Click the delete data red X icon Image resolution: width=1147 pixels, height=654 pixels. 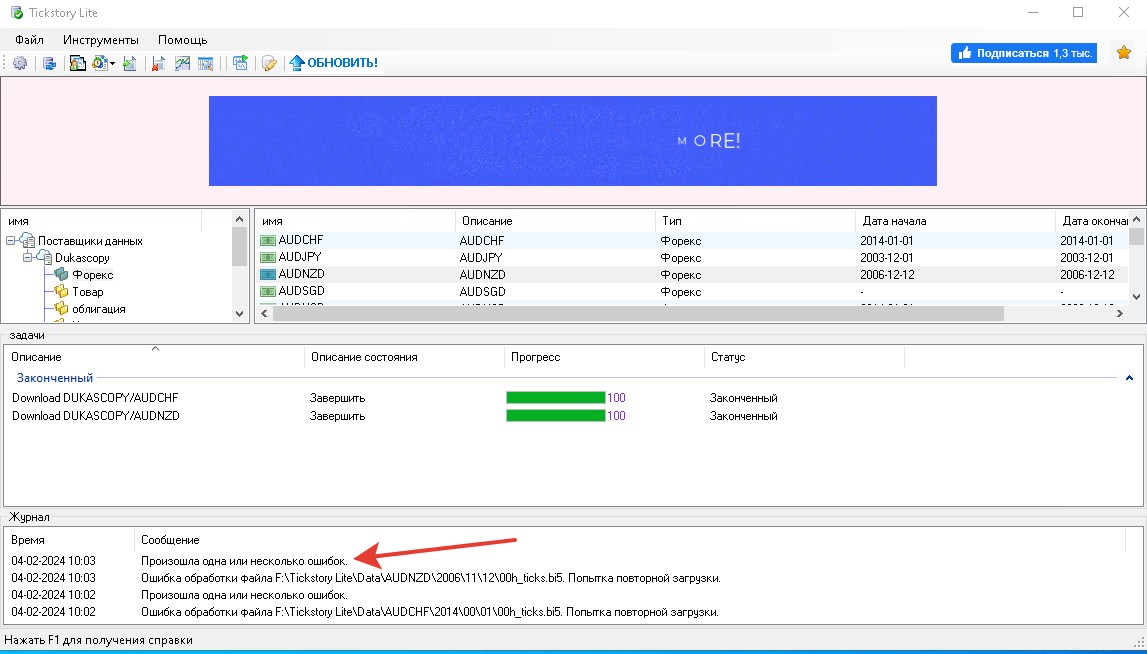click(x=159, y=64)
